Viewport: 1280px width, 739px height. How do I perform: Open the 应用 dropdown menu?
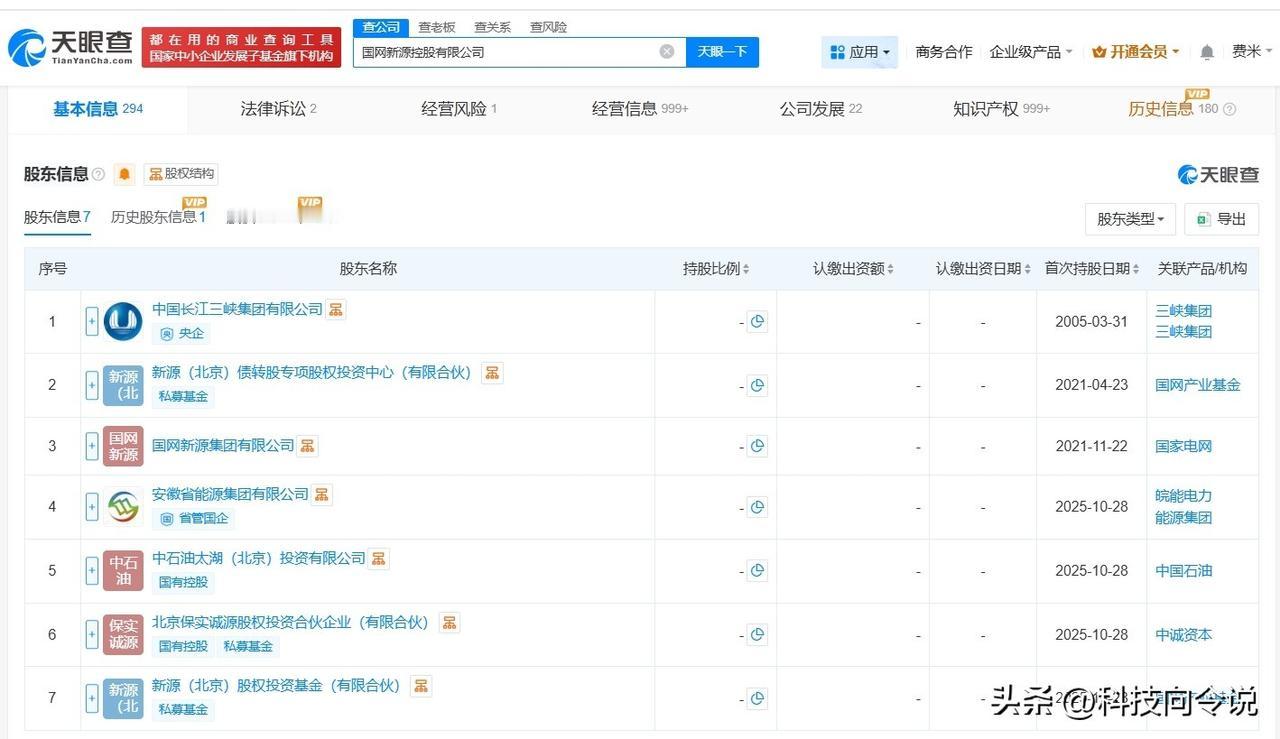(x=860, y=52)
